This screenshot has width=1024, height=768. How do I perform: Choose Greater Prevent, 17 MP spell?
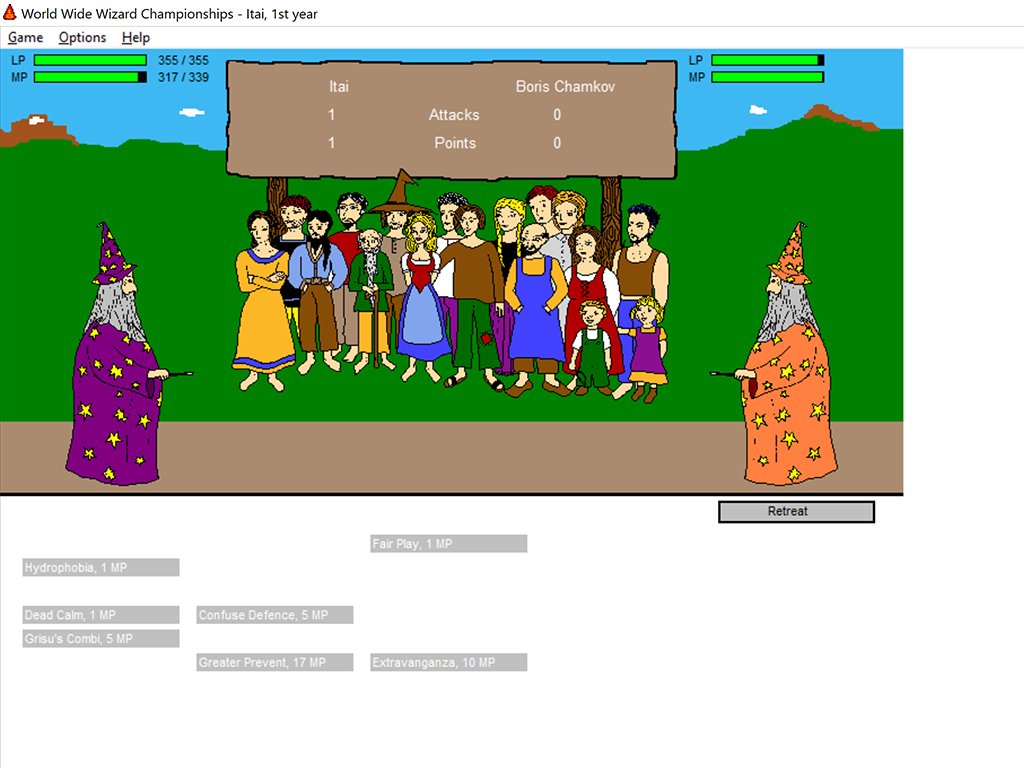click(275, 662)
